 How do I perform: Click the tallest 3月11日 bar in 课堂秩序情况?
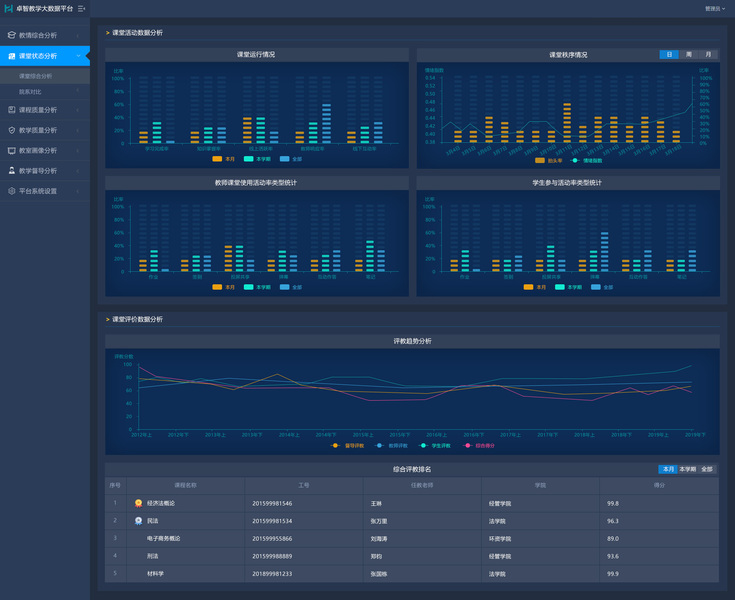(567, 123)
